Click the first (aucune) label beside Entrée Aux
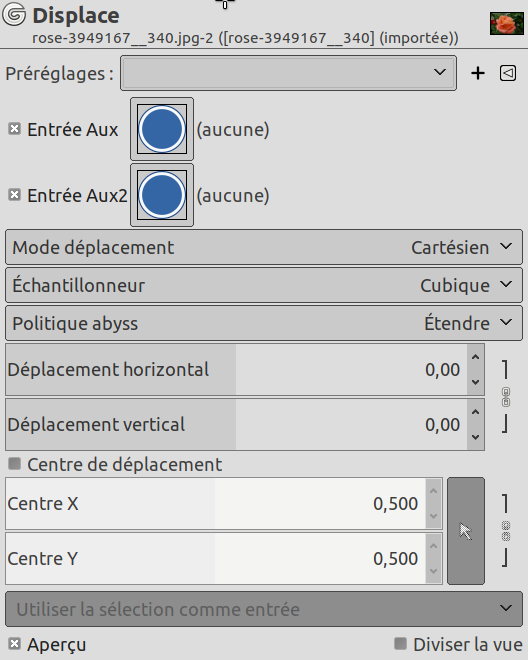 (233, 129)
